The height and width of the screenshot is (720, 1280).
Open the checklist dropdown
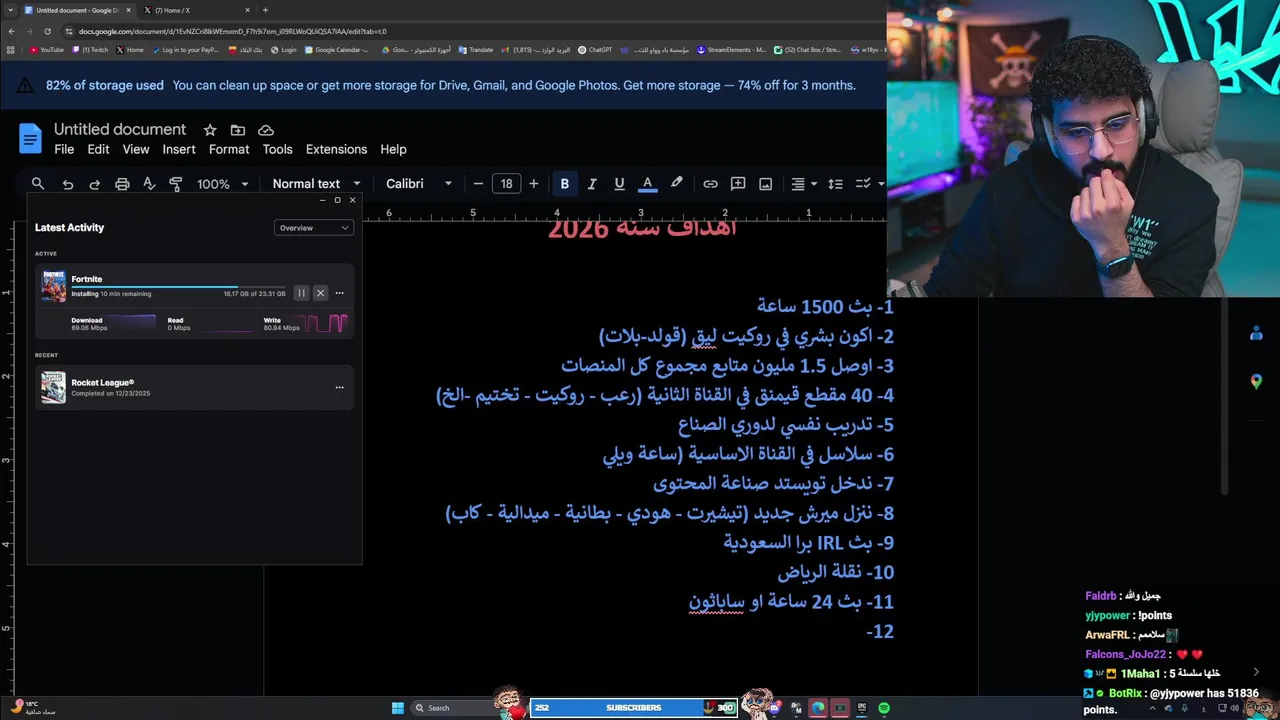click(x=870, y=184)
